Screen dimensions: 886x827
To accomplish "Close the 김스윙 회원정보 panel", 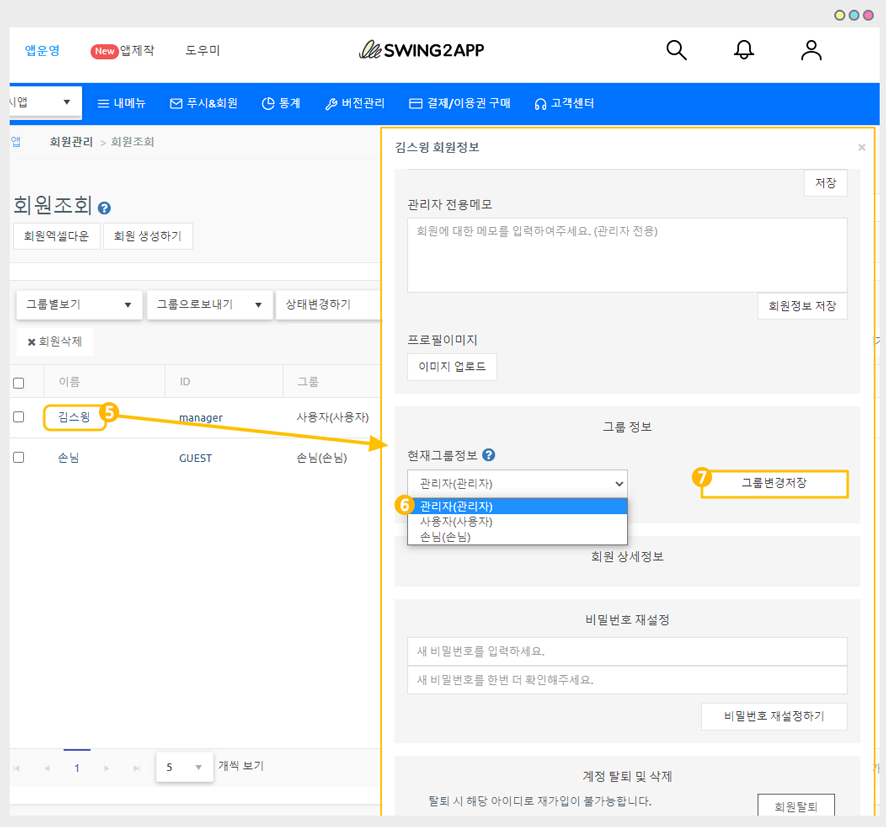I will click(862, 147).
